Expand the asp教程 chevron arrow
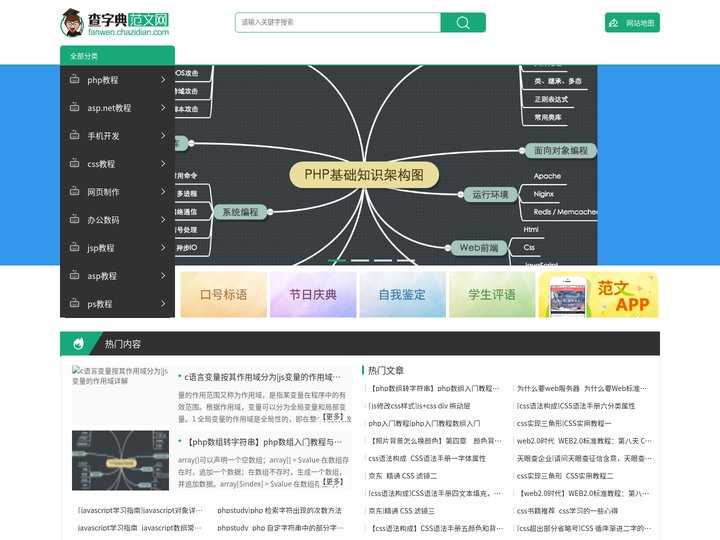The width and height of the screenshot is (720, 540). coord(163,276)
